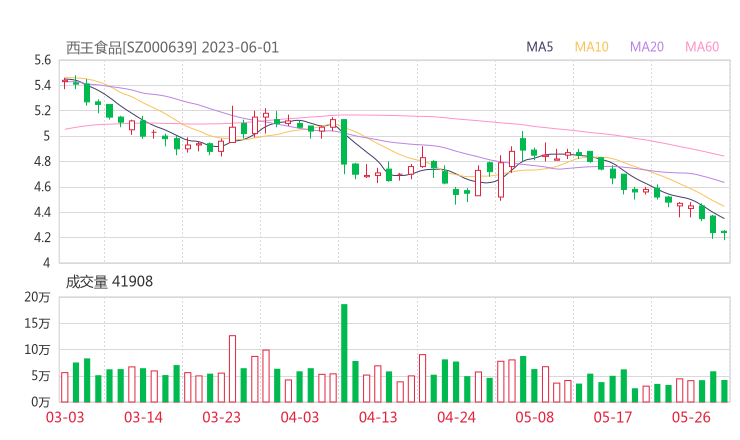Click the chart title 西王食品[SZ000639] 2023-06-01
This screenshot has width=740, height=440.
point(172,48)
